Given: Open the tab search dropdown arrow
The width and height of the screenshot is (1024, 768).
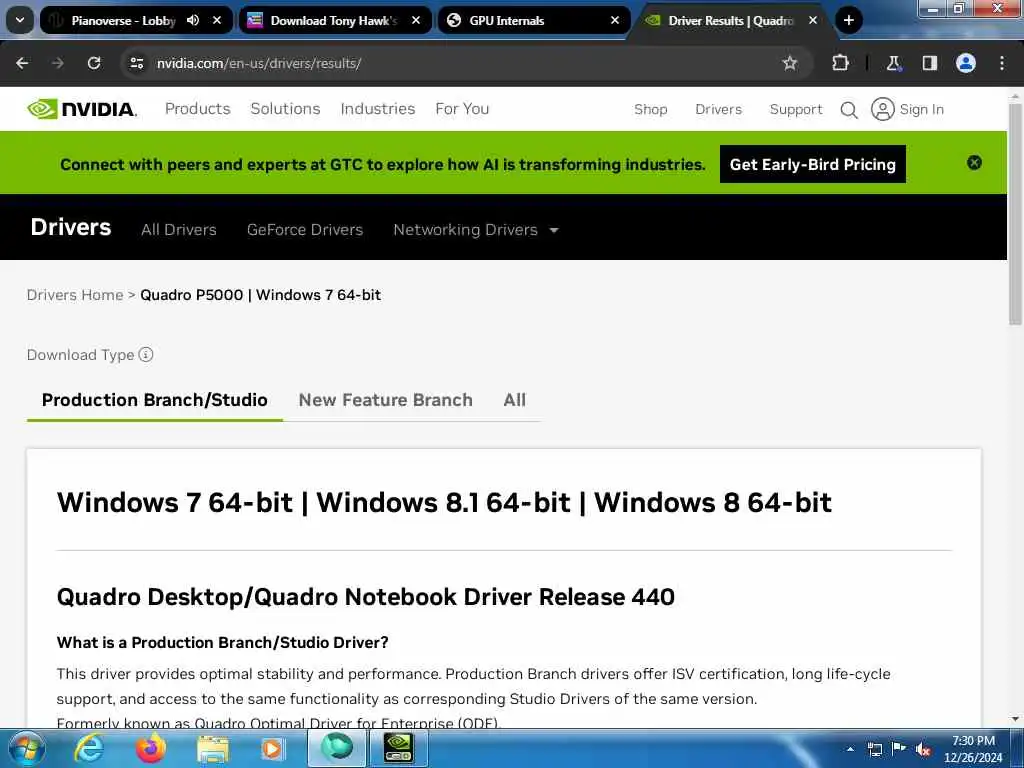Looking at the screenshot, I should (x=20, y=20).
